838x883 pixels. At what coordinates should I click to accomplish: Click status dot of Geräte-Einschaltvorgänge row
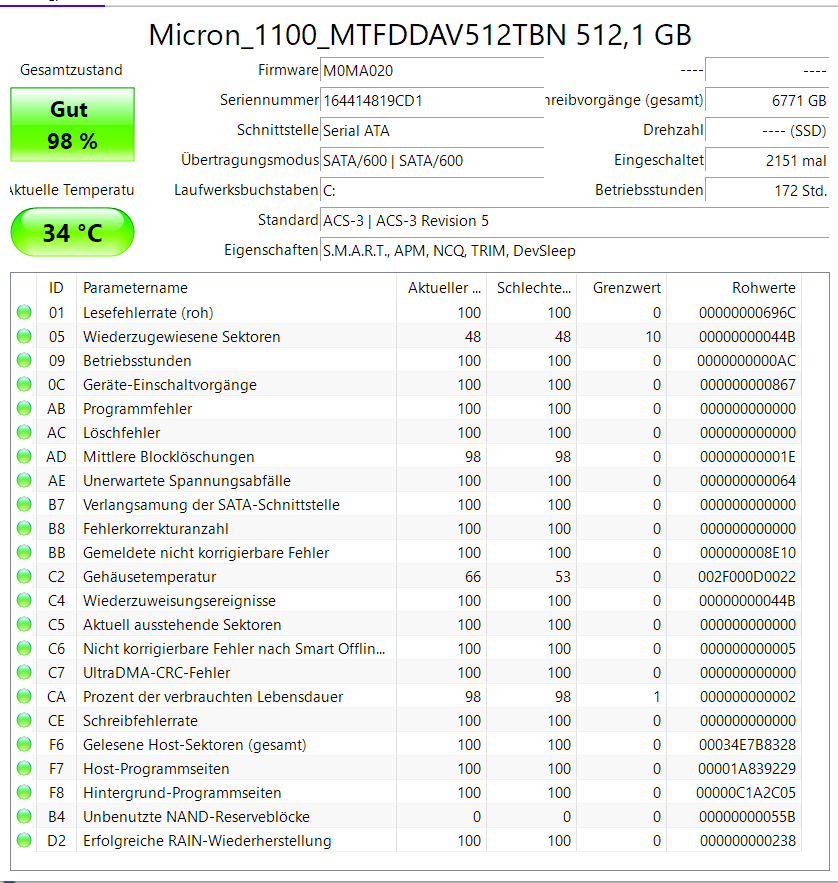(x=24, y=384)
